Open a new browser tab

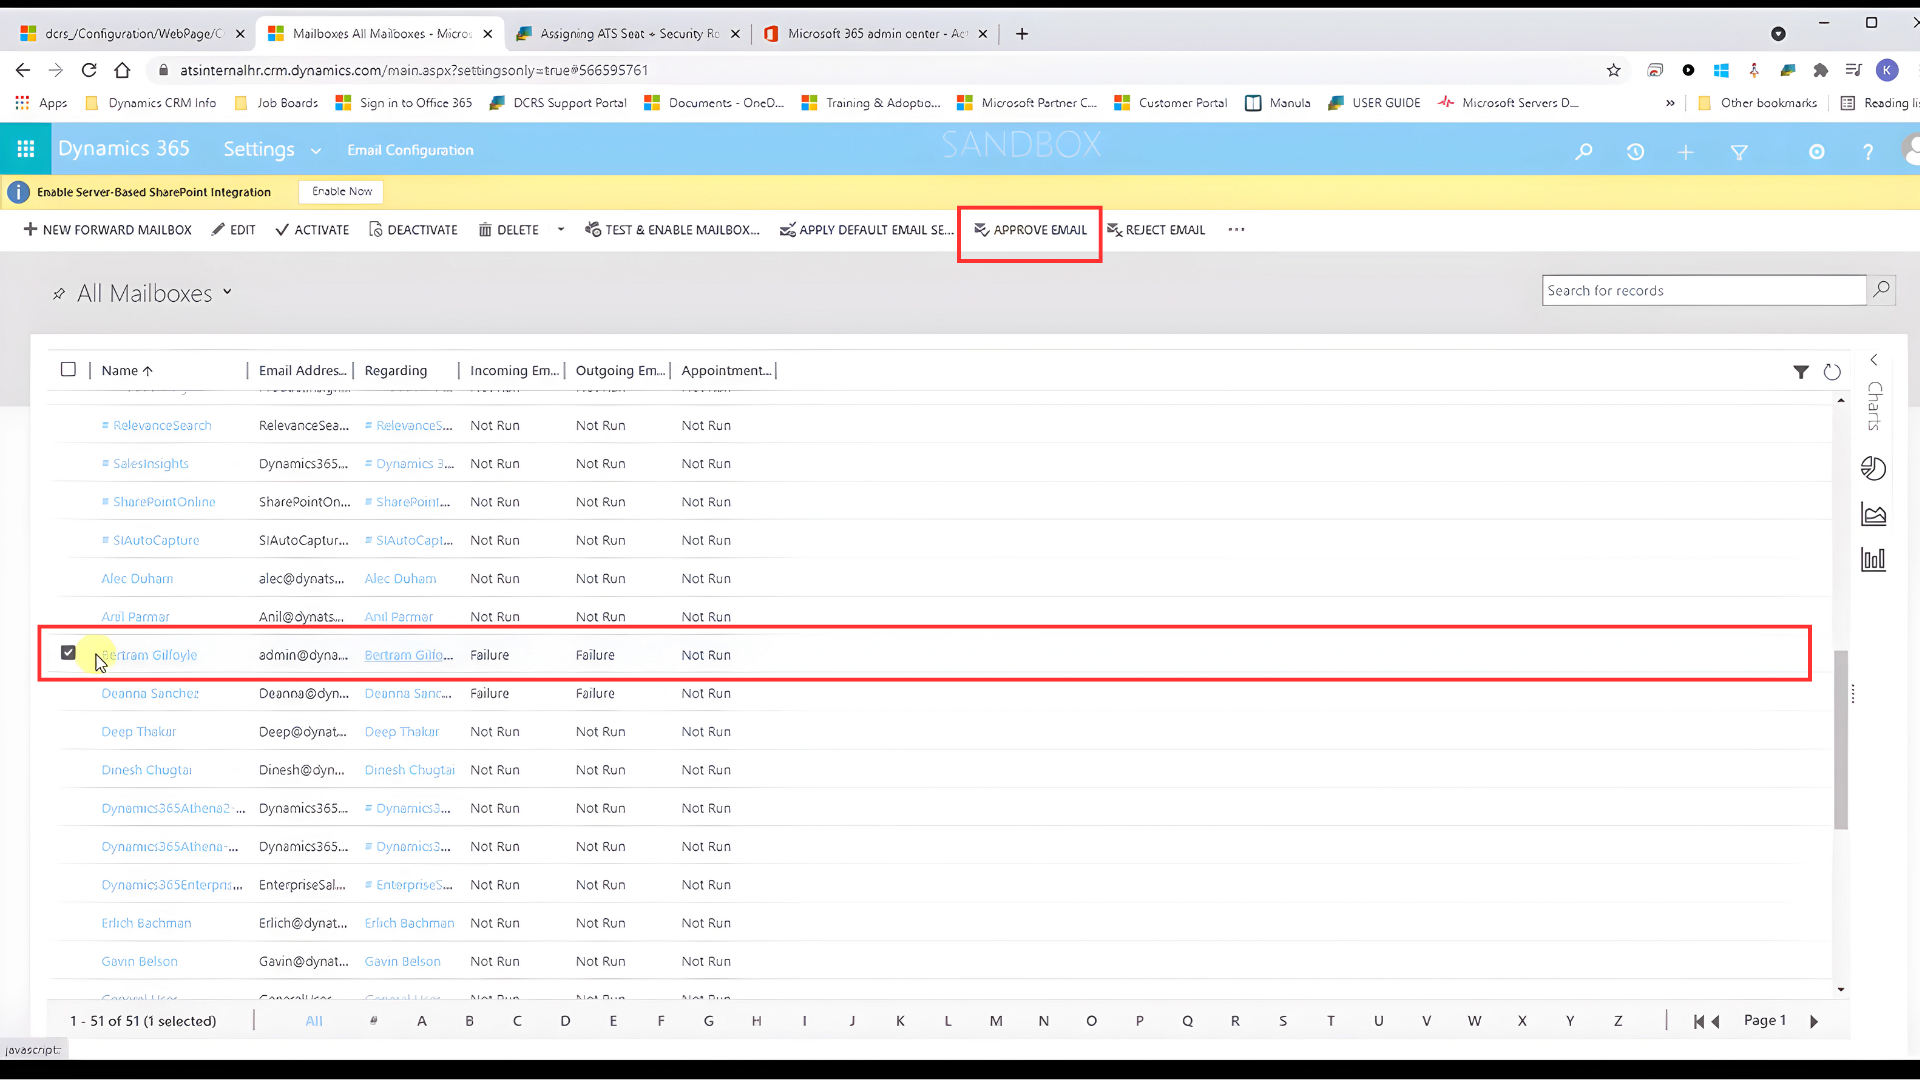(1021, 34)
